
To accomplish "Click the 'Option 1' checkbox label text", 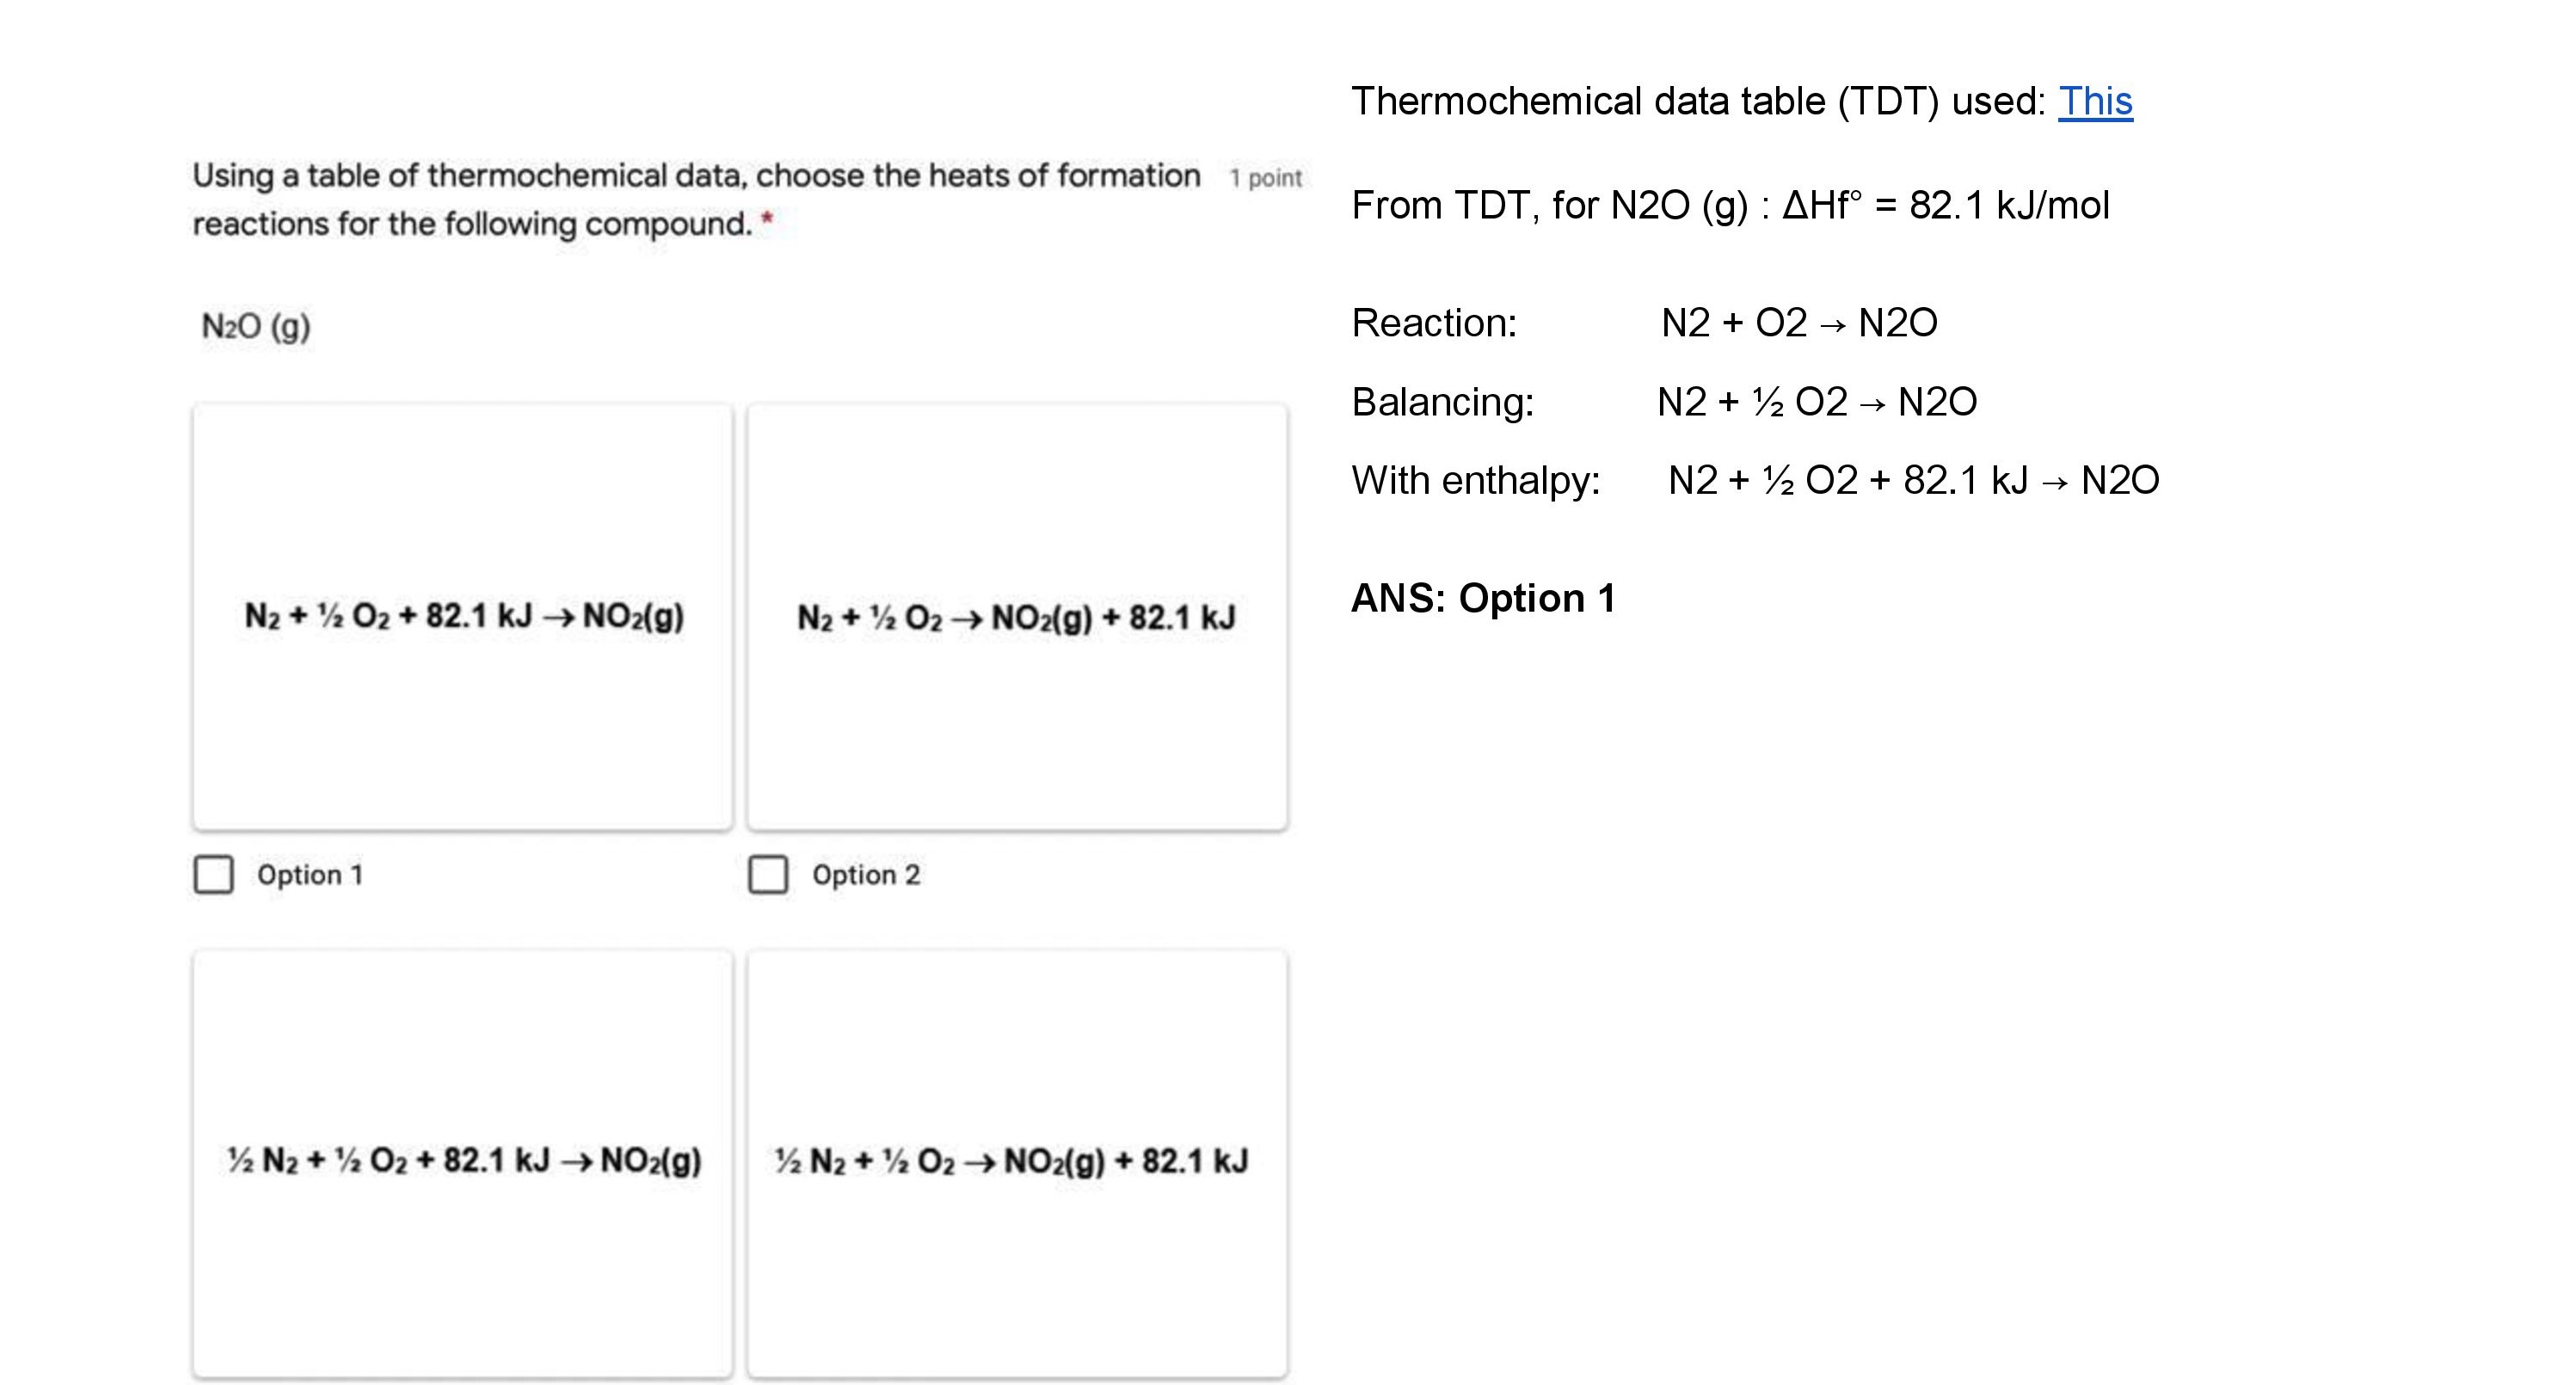I will [310, 875].
